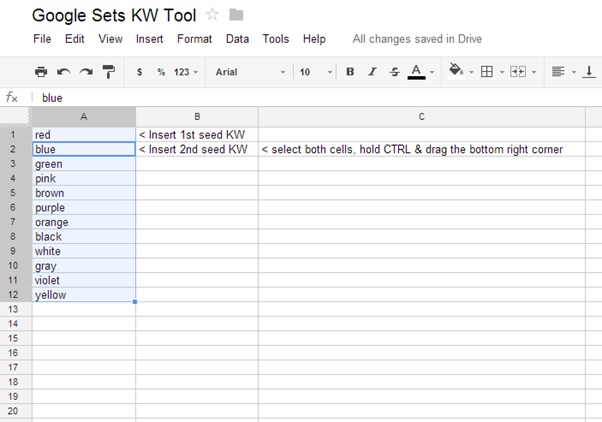The image size is (602, 422).
Task: Click the borders icon
Action: [487, 71]
